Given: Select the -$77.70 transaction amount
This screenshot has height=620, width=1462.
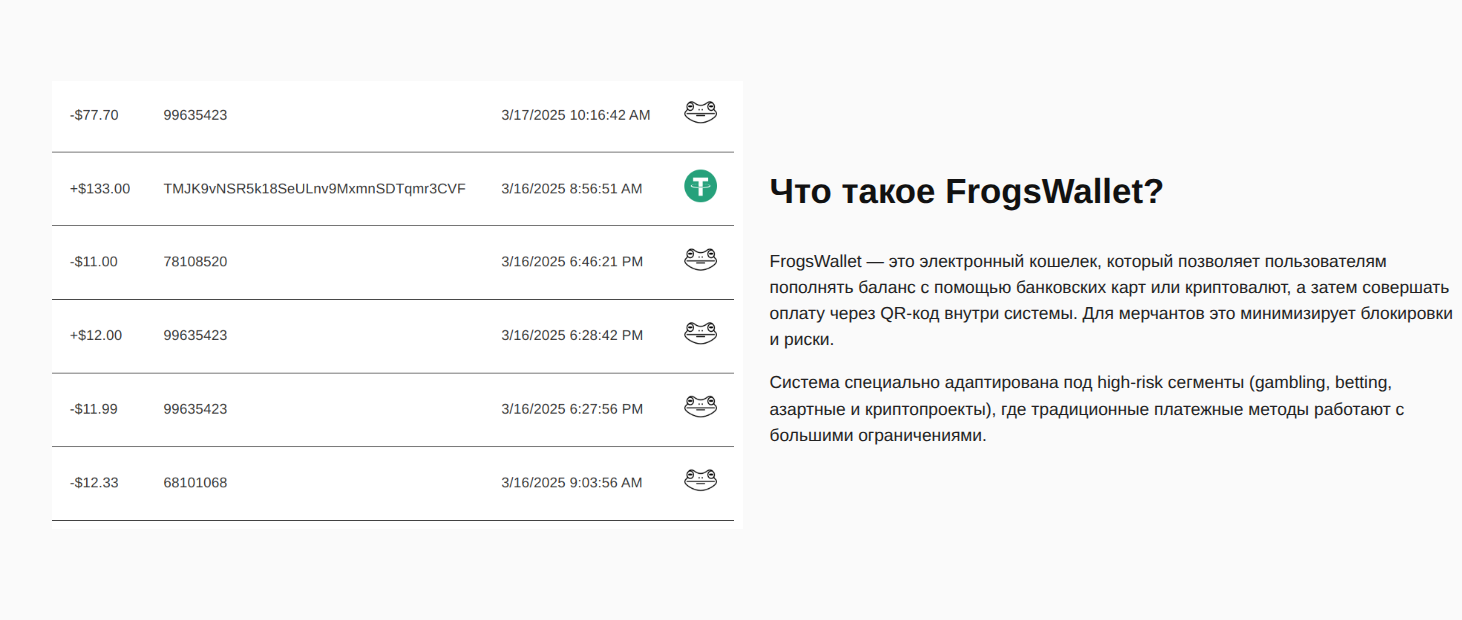Looking at the screenshot, I should tap(94, 115).
